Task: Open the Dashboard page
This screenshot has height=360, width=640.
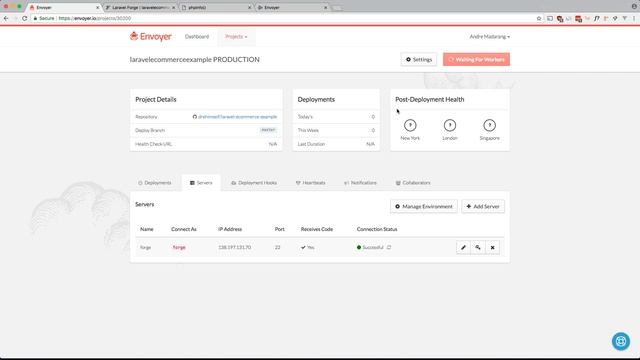Action: [x=197, y=36]
